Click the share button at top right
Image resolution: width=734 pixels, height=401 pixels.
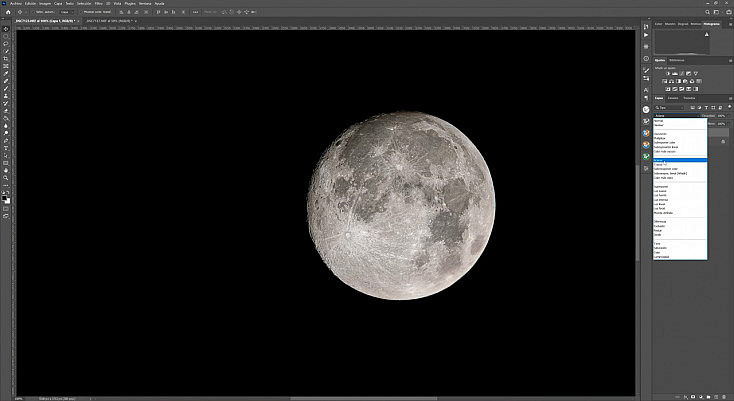pyautogui.click(x=728, y=12)
